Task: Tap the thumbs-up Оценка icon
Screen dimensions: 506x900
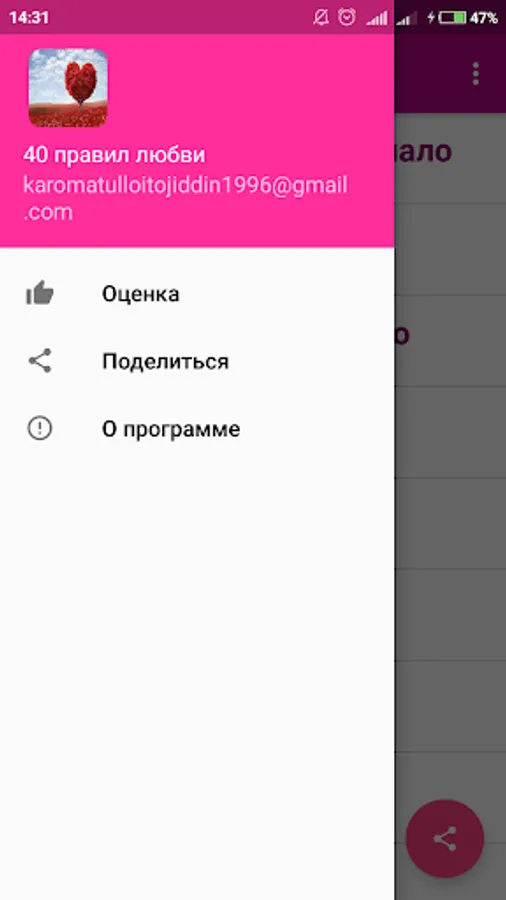Action: (x=40, y=293)
